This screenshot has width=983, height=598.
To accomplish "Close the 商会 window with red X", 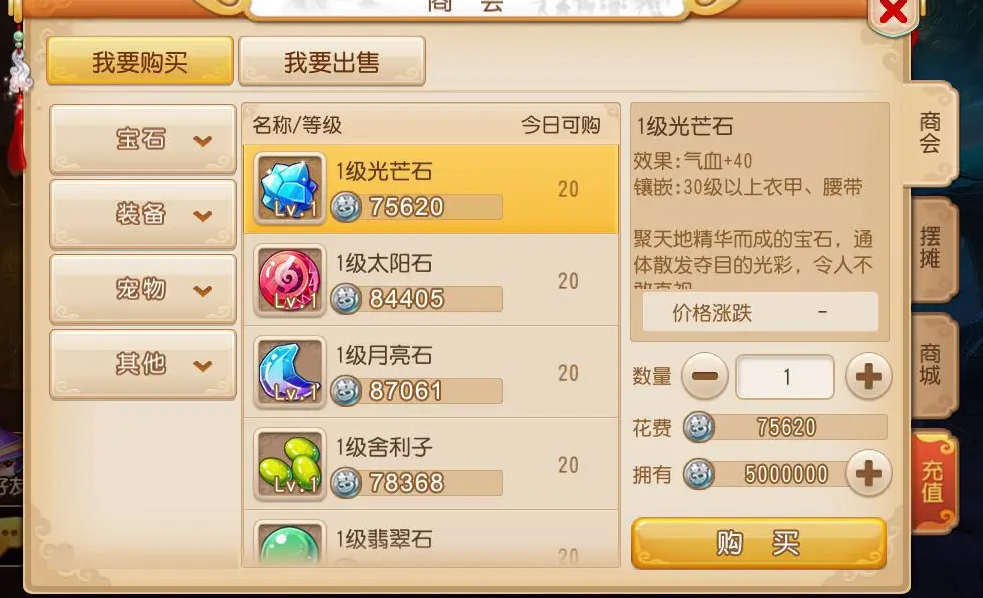I will (893, 12).
